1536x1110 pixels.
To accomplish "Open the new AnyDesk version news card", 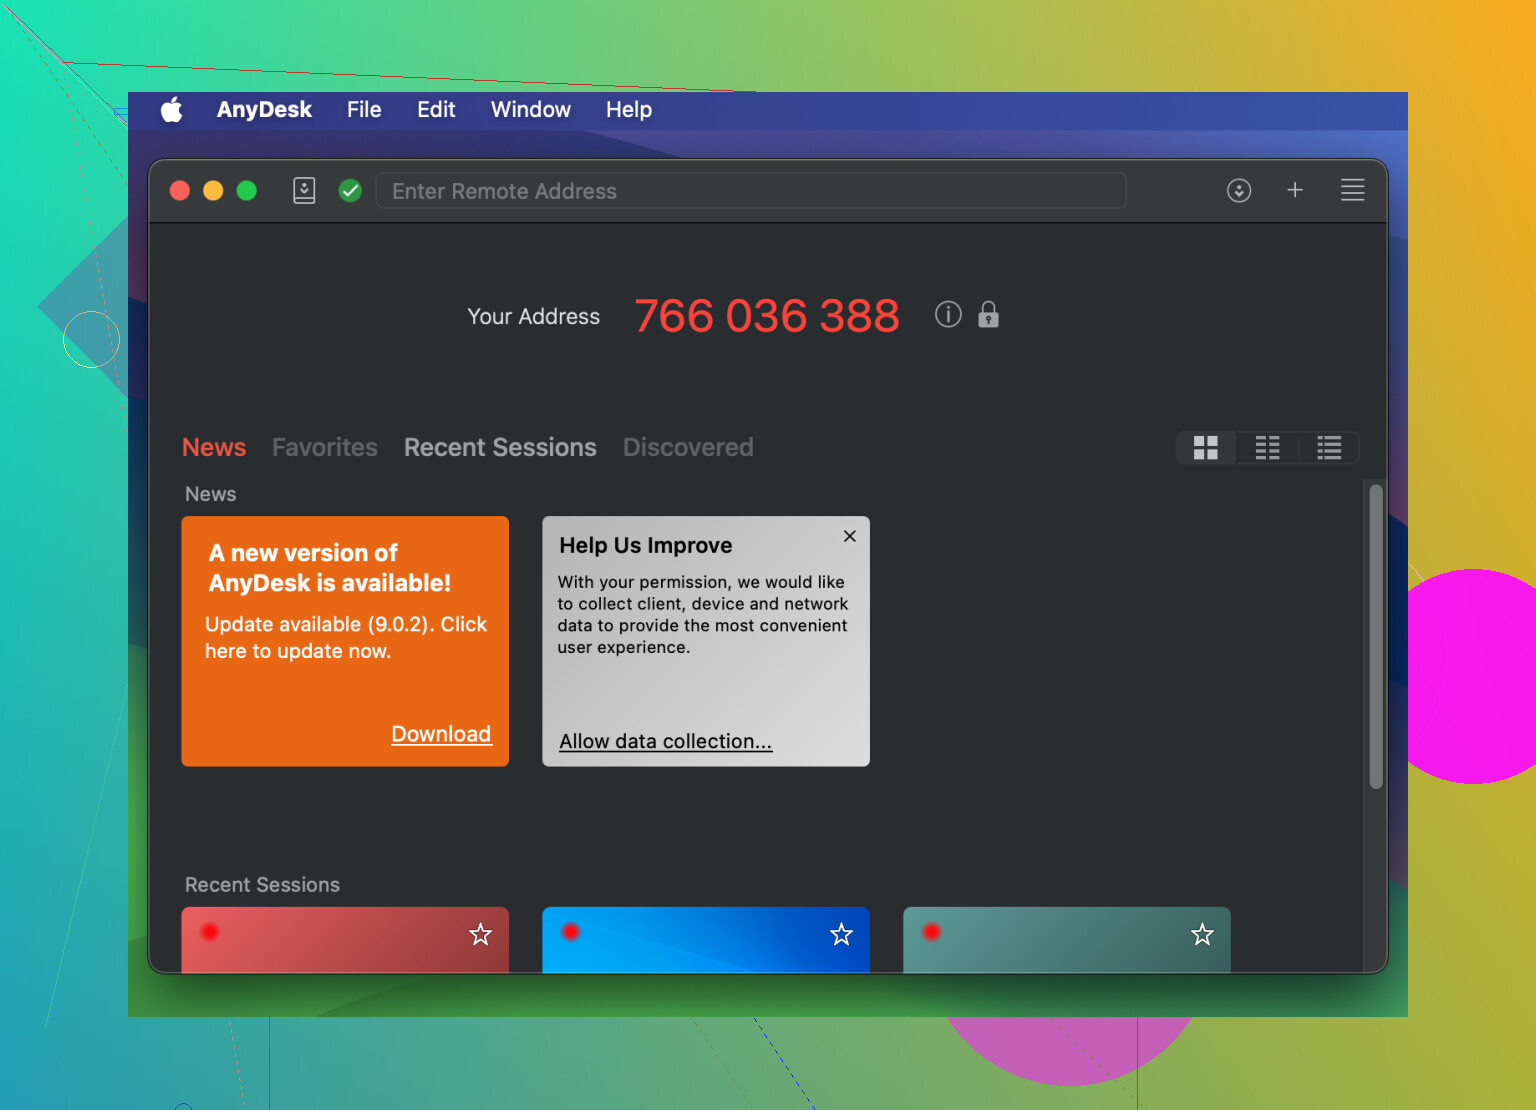I will pyautogui.click(x=345, y=641).
